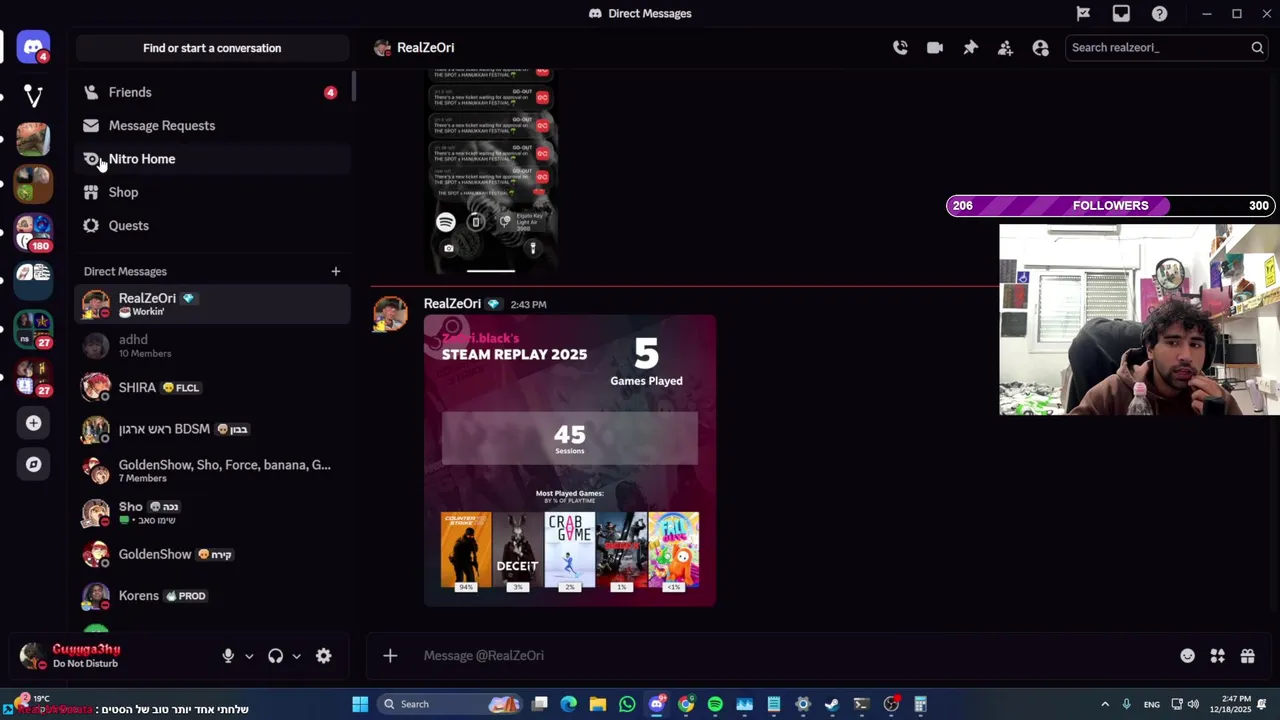Open the server with the 180 badge
This screenshot has width=1280, height=720.
pyautogui.click(x=33, y=231)
